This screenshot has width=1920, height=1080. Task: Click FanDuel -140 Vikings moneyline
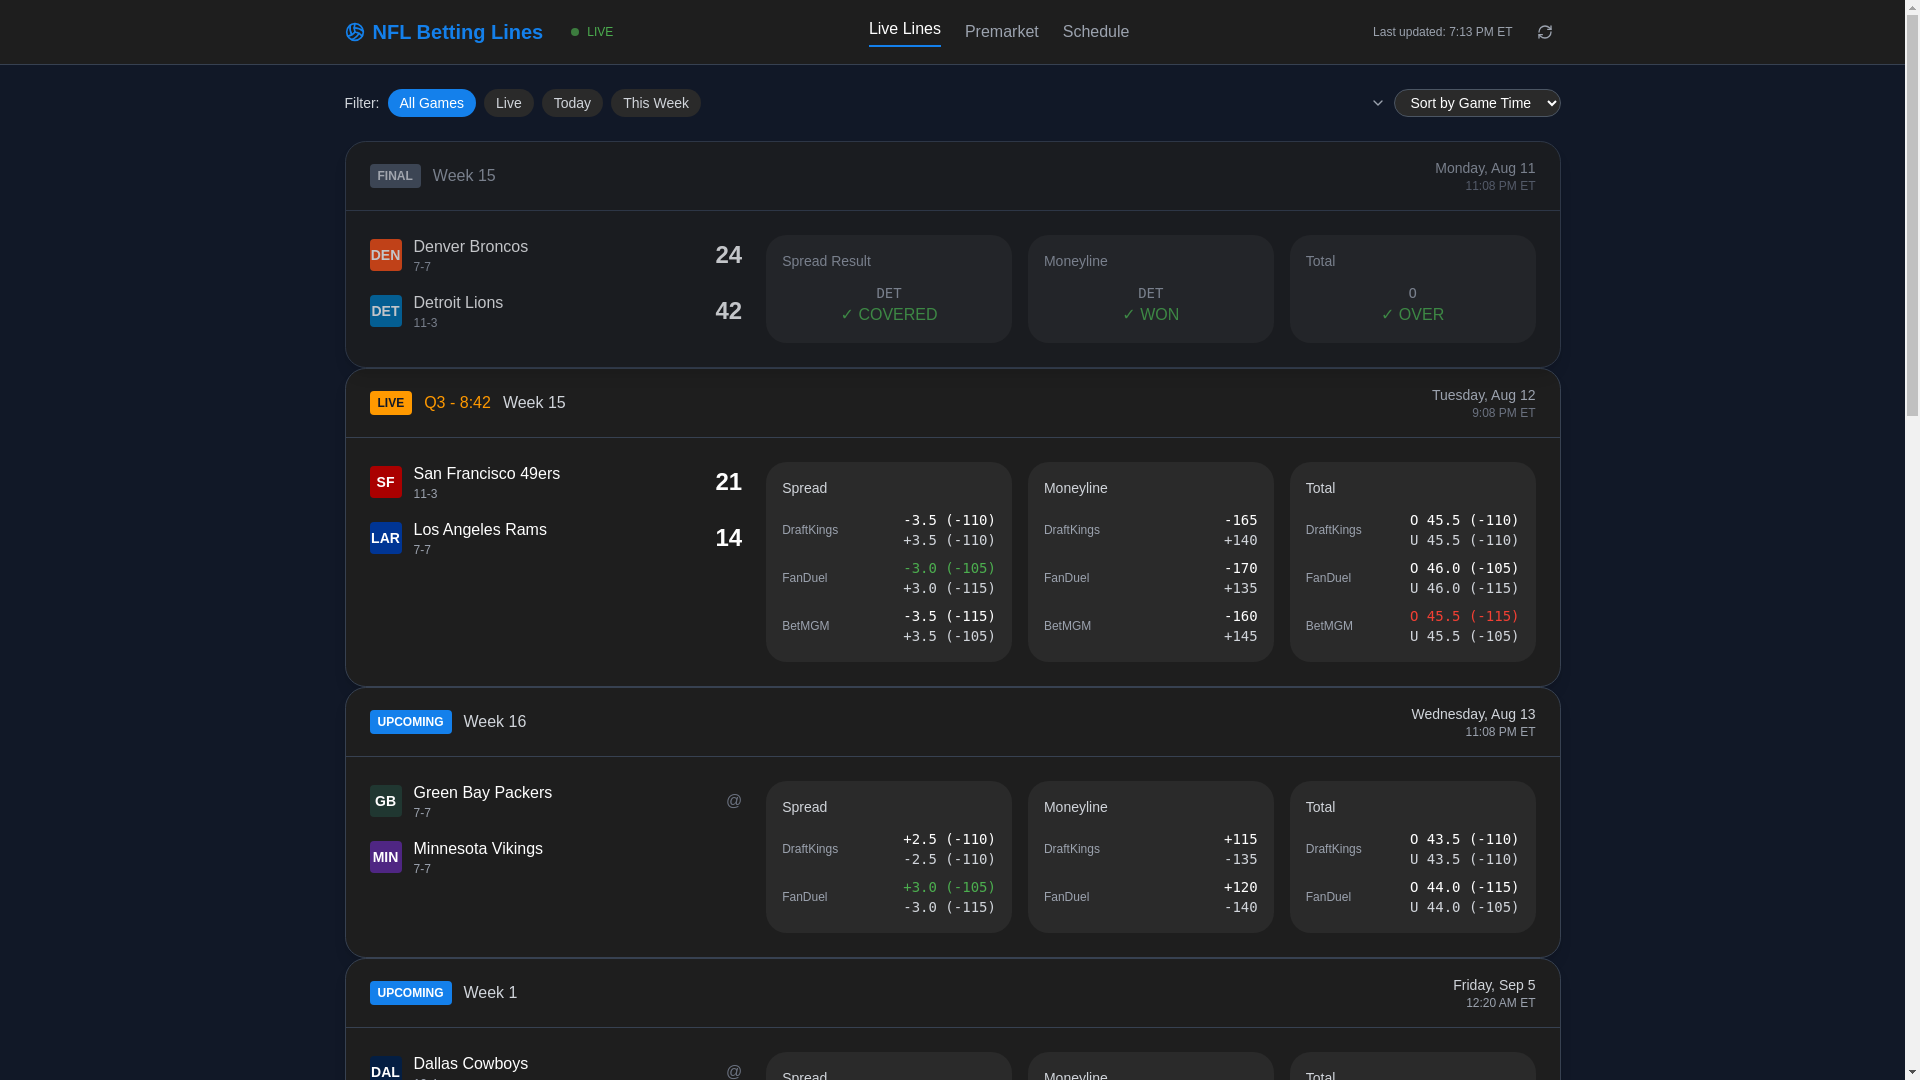coord(1240,907)
